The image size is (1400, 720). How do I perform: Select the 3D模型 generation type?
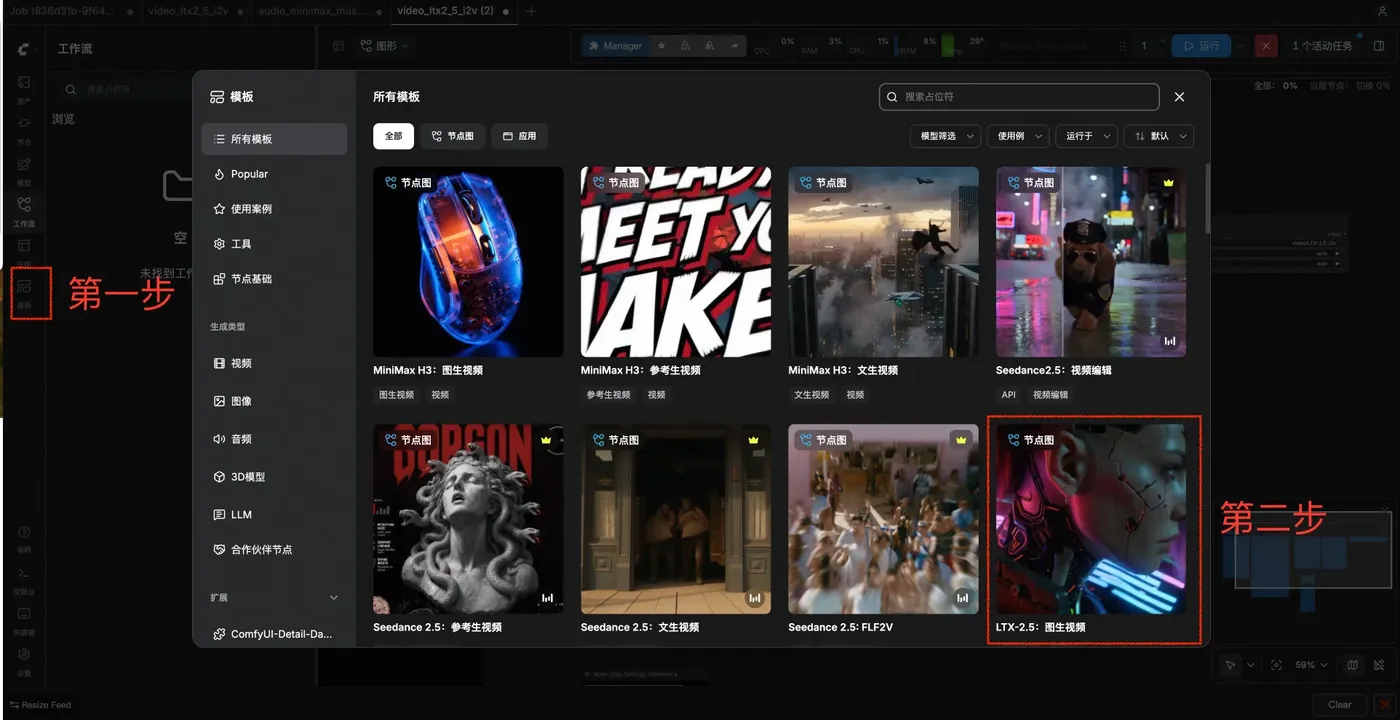(x=274, y=477)
